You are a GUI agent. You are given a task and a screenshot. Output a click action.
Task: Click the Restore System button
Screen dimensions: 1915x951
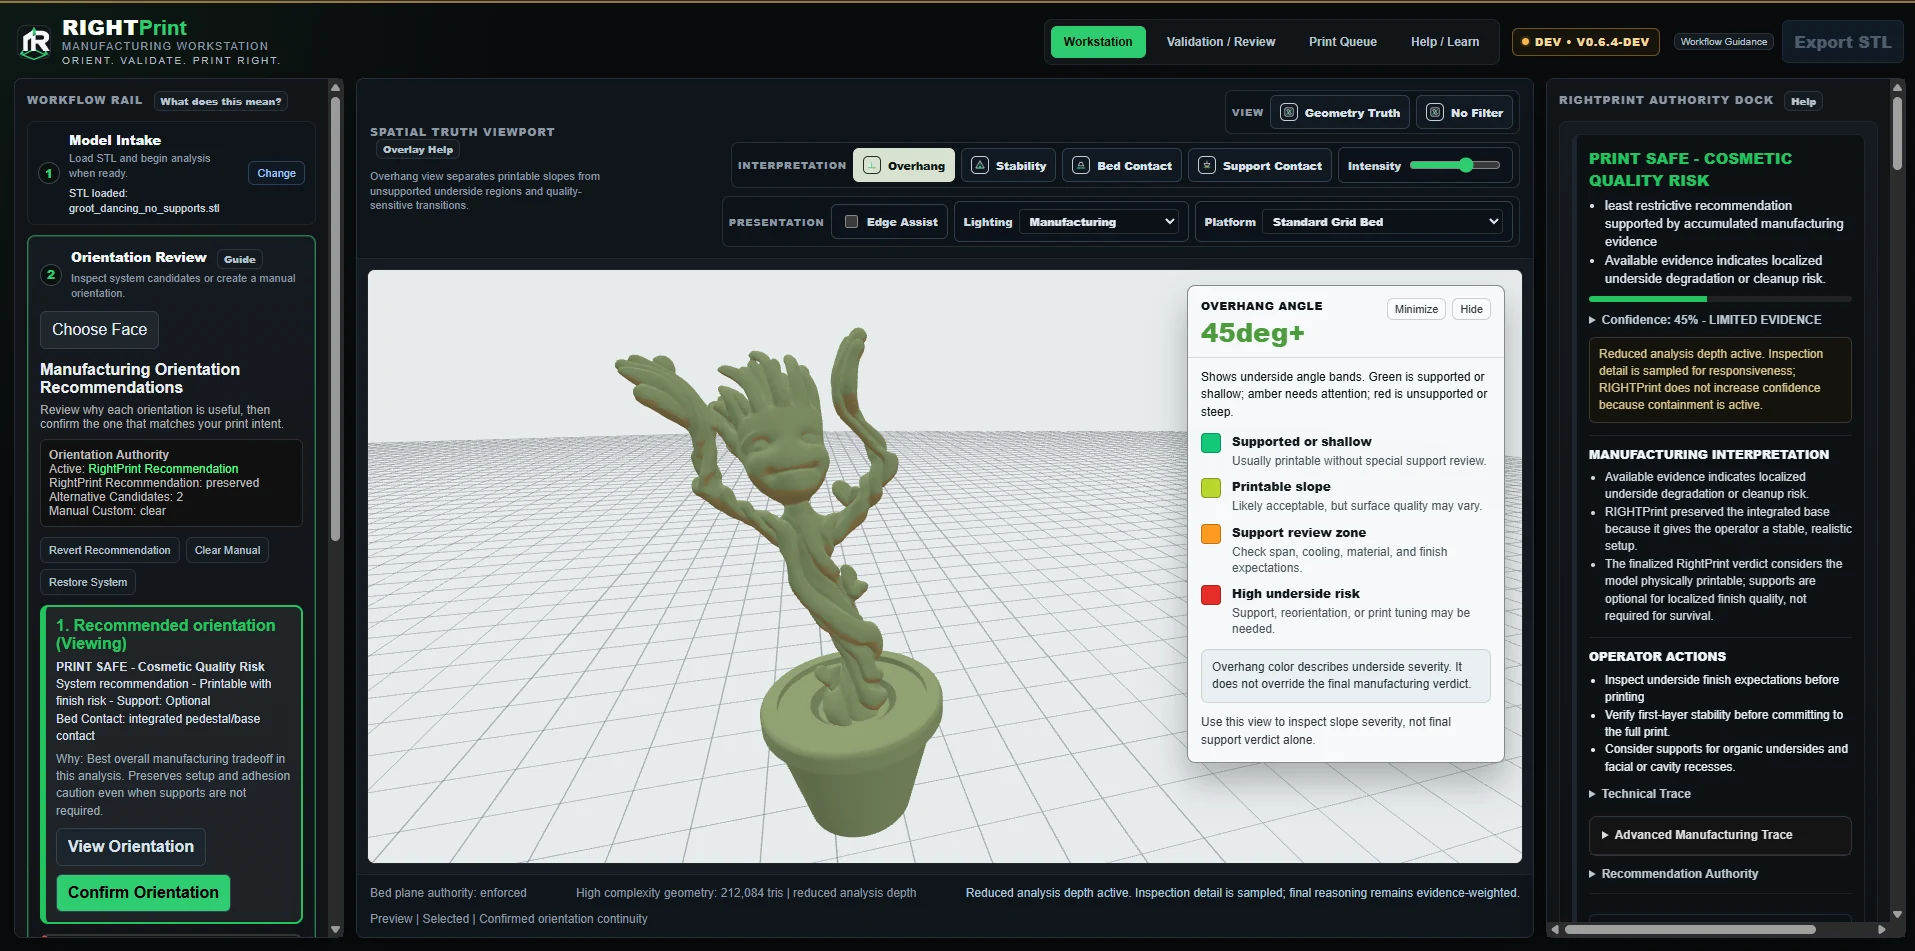[x=88, y=582]
